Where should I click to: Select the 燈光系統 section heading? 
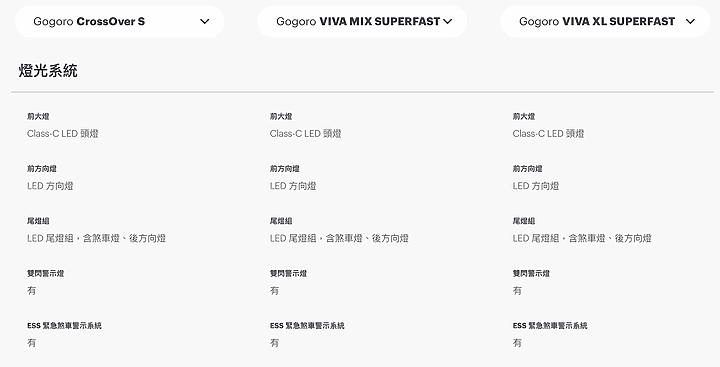pos(48,71)
